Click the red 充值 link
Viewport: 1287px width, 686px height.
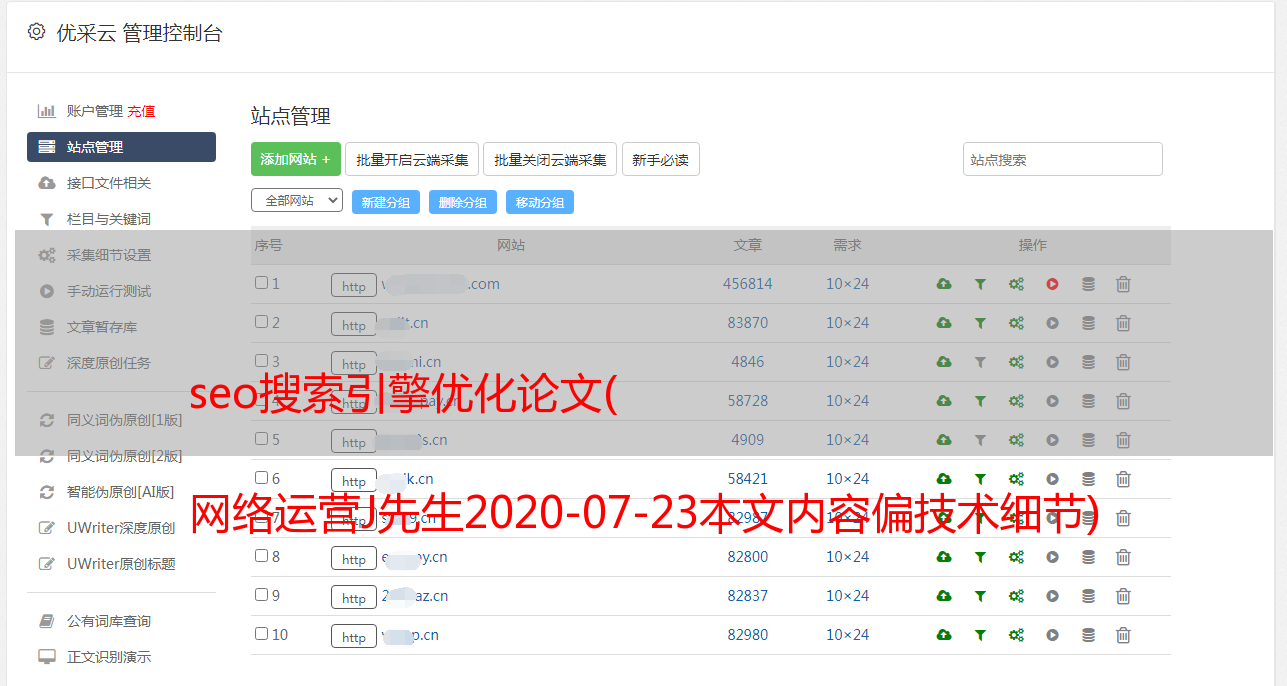[x=141, y=111]
